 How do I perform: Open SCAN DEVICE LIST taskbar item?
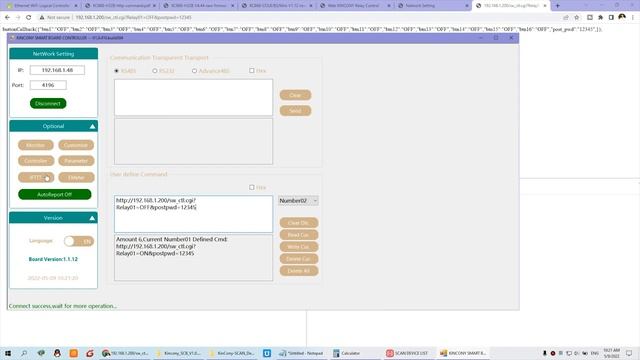click(407, 353)
